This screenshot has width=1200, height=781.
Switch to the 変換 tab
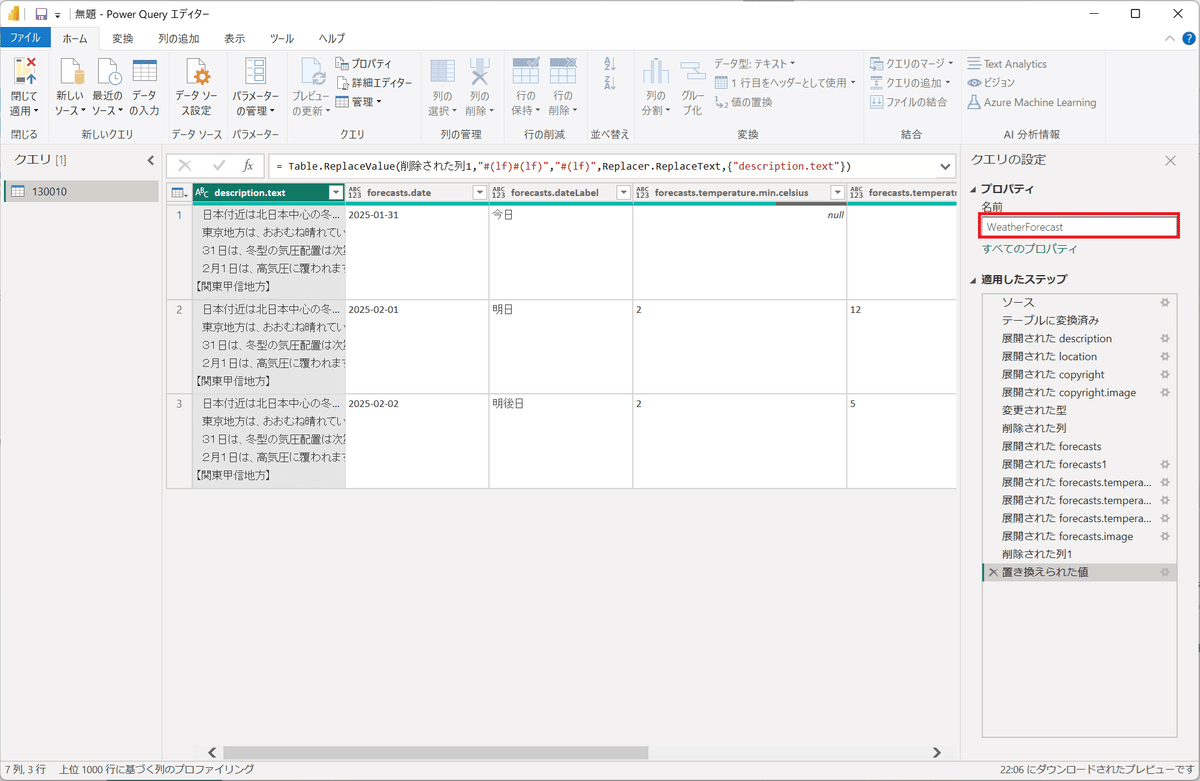coord(122,38)
